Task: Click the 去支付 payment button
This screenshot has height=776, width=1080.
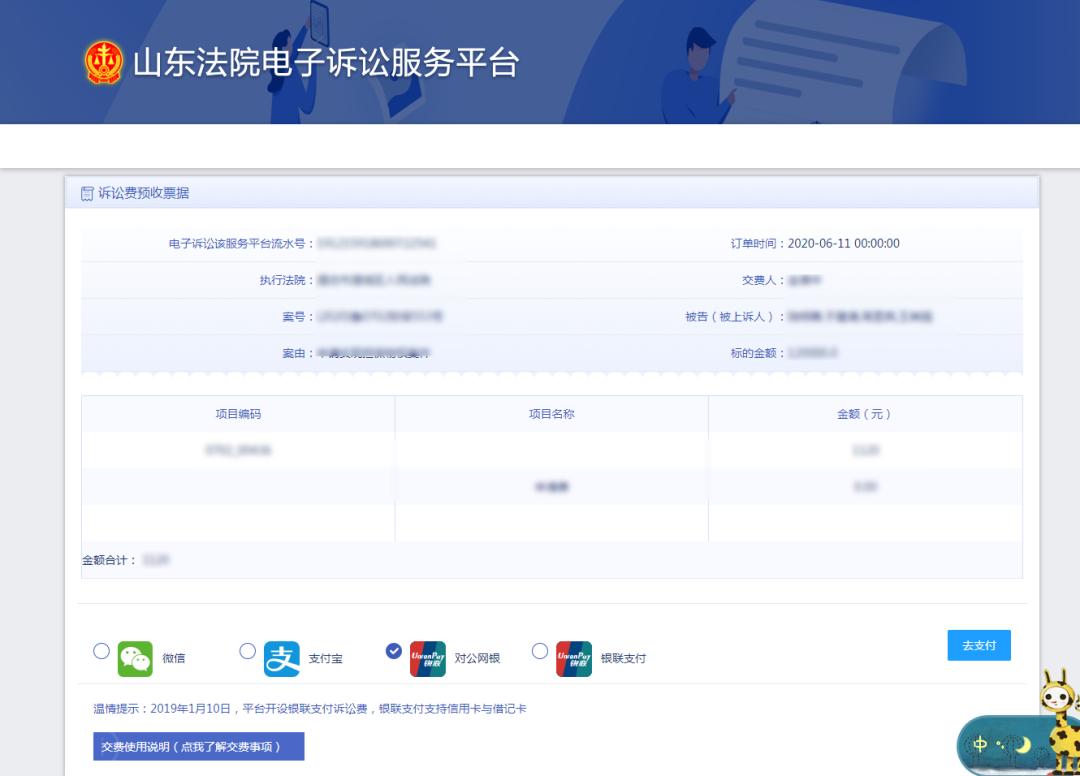Action: 978,645
